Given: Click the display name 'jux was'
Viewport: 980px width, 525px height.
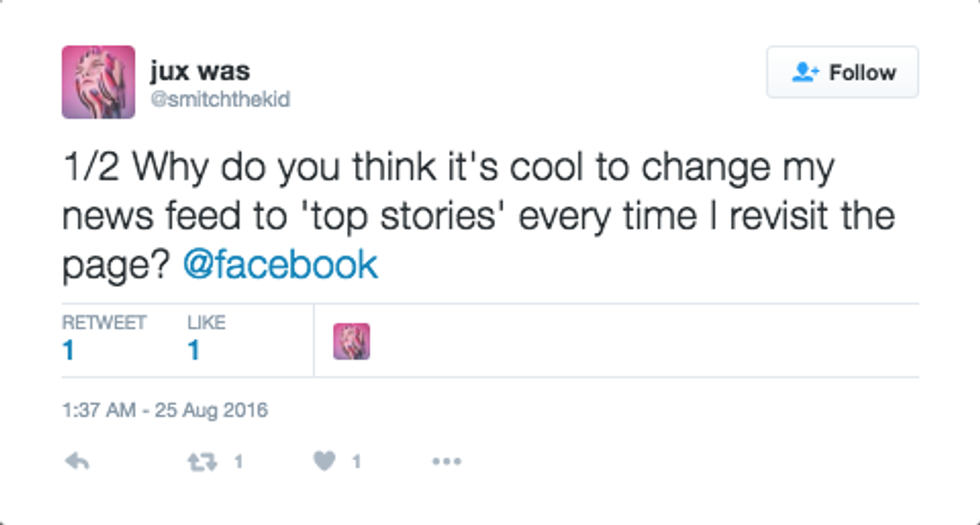Looking at the screenshot, I should pyautogui.click(x=199, y=71).
